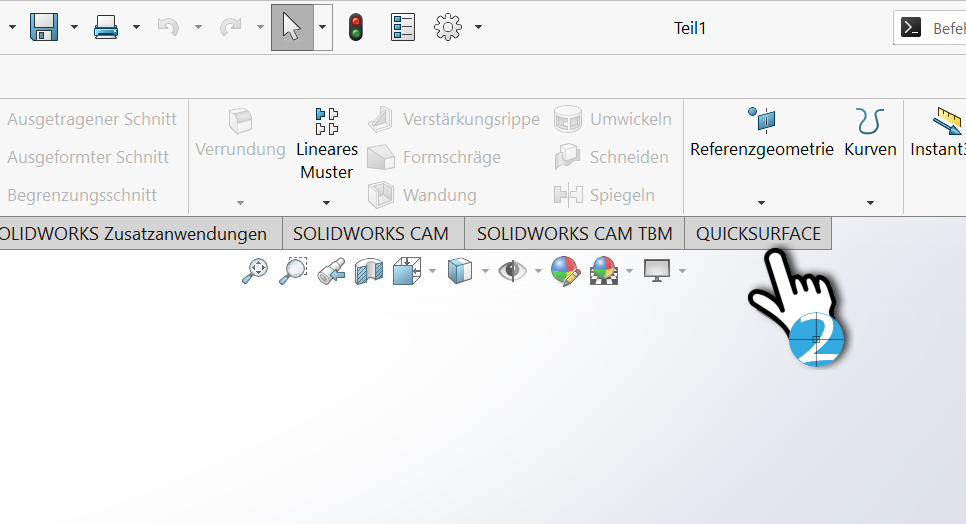
Task: Expand the Hide/Show Items dropdown arrow
Action: [x=538, y=271]
